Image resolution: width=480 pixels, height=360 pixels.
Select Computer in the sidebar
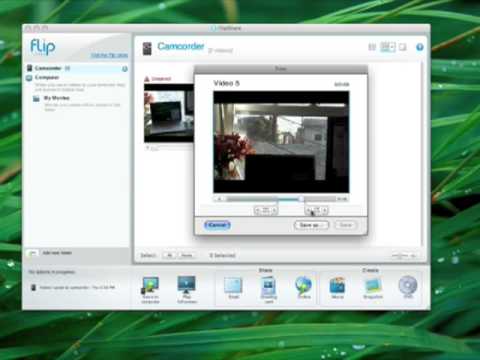[47, 77]
